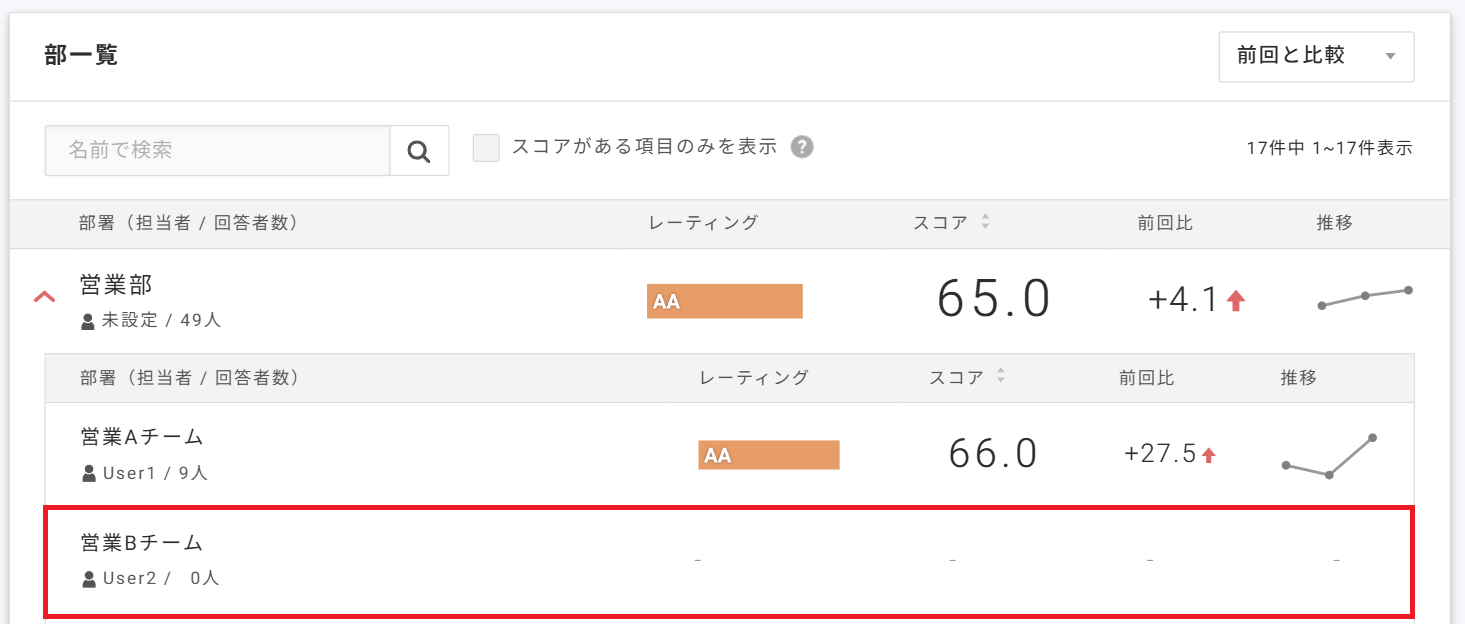Open the 前回と比較 dropdown
The height and width of the screenshot is (624, 1465).
pyautogui.click(x=1315, y=56)
